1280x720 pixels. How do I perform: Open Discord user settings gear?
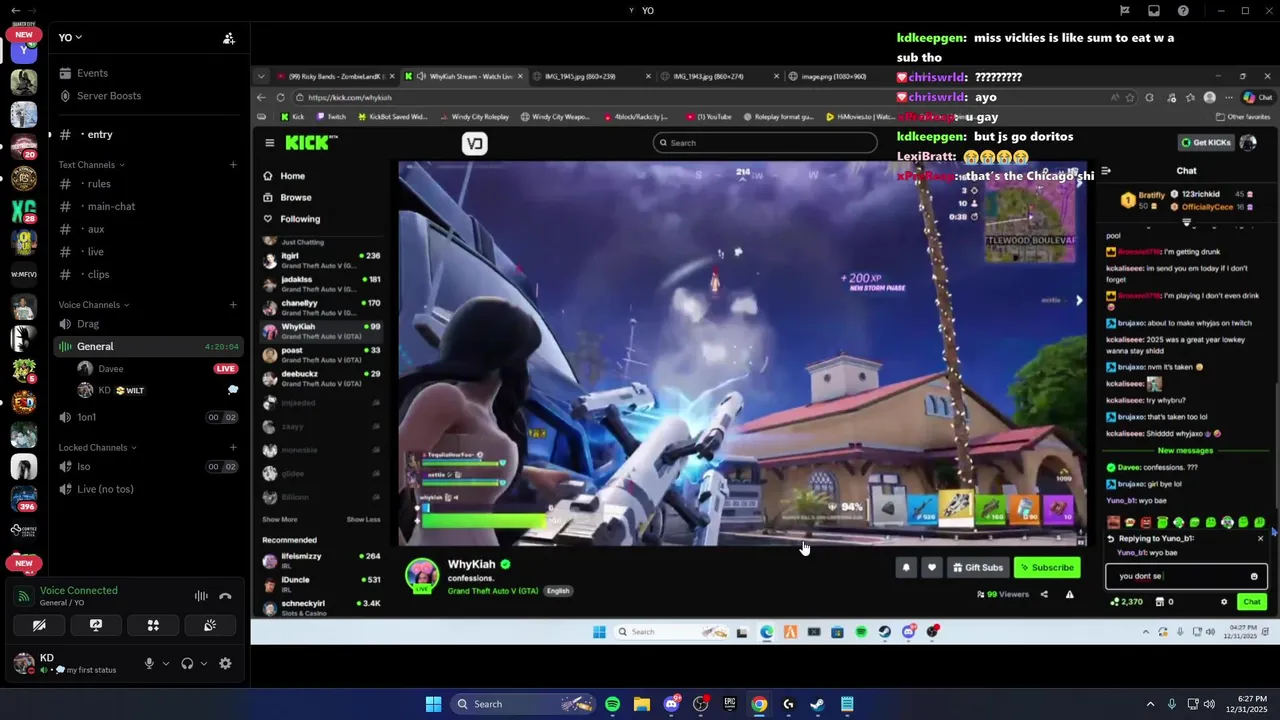pyautogui.click(x=226, y=663)
